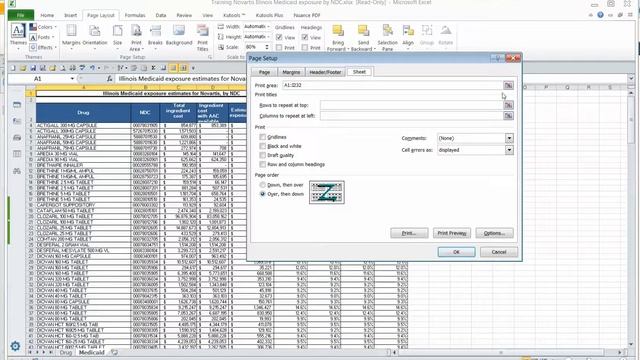Click the Help question mark icon in ribbon
The width and height of the screenshot is (640, 360).
[x=600, y=15]
